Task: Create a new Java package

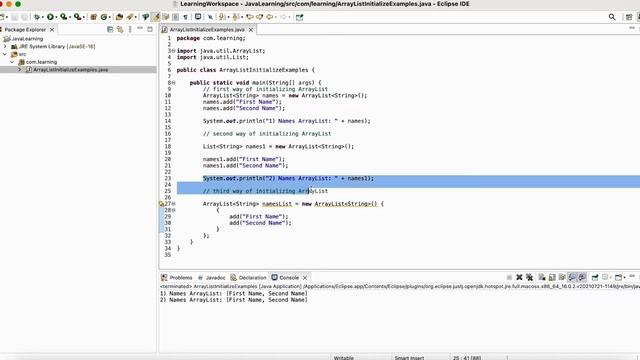Action: coord(93,17)
